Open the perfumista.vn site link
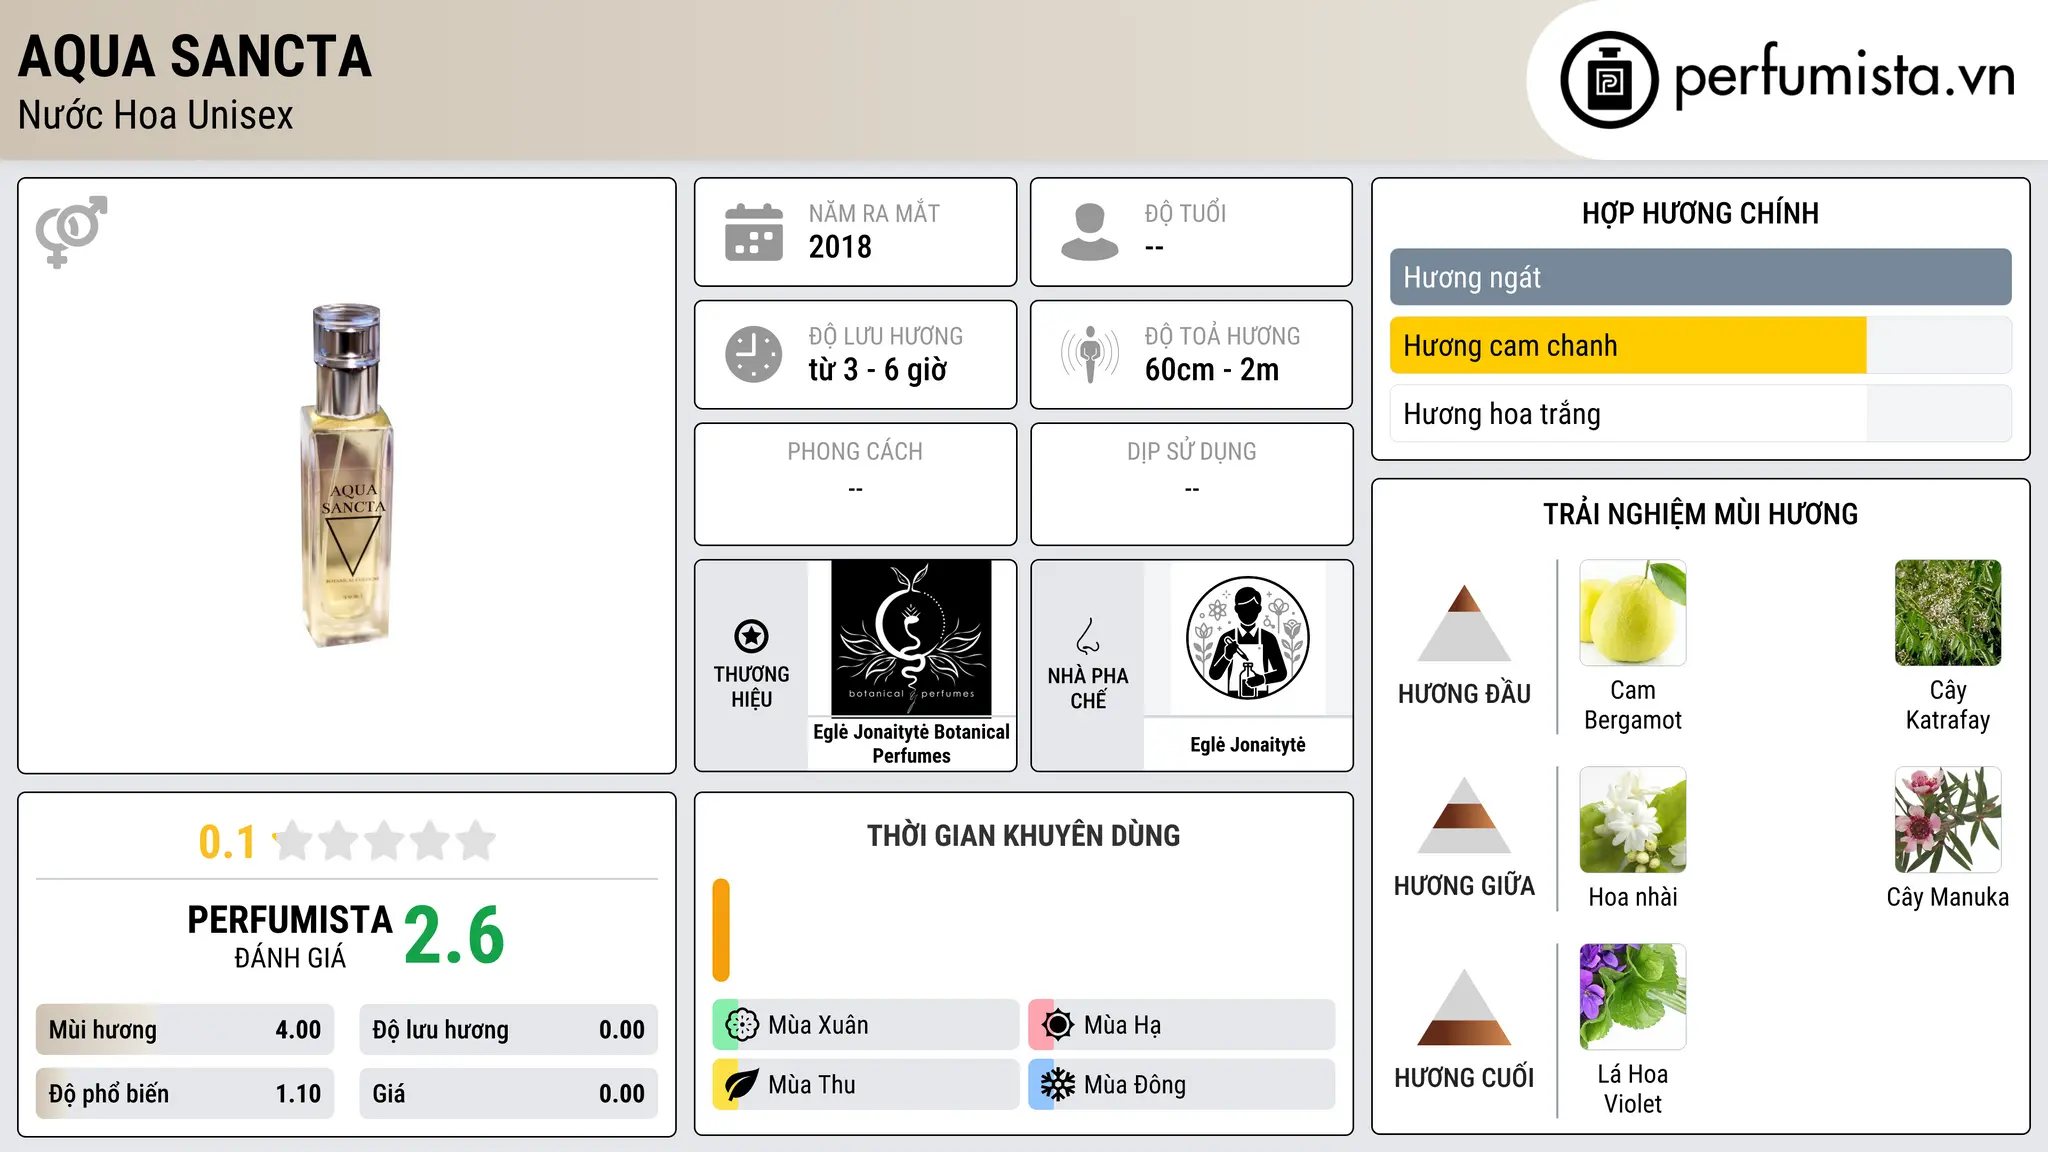 [x=1845, y=76]
